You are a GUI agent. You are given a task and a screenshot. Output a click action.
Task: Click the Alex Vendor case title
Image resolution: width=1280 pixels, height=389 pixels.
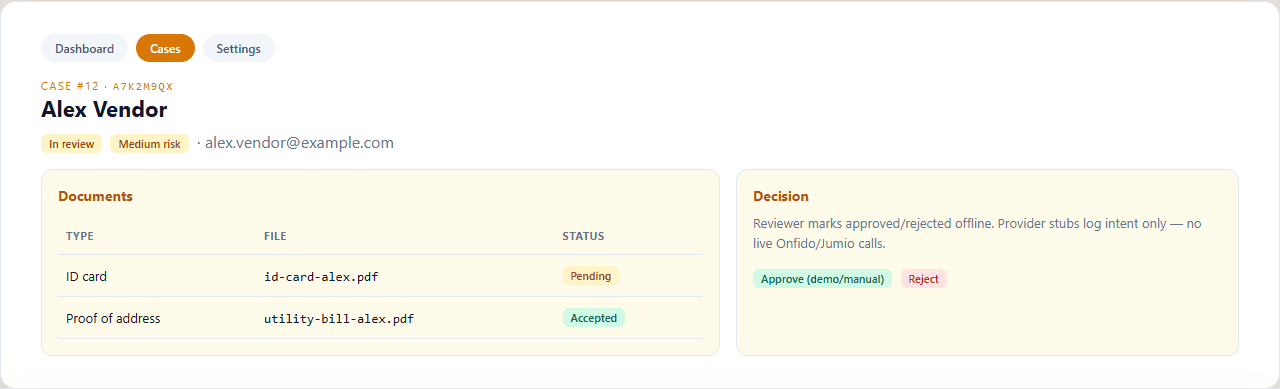pyautogui.click(x=104, y=110)
